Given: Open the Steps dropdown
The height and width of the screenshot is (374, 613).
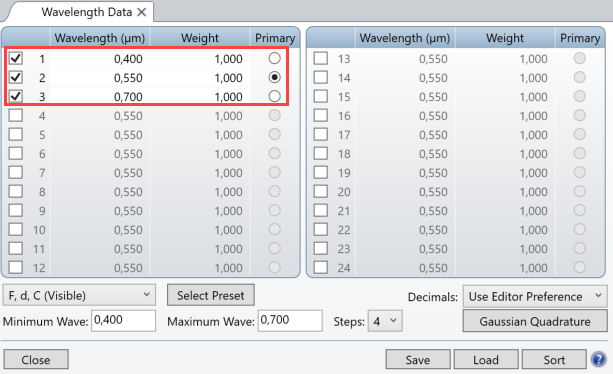Looking at the screenshot, I should (x=385, y=321).
